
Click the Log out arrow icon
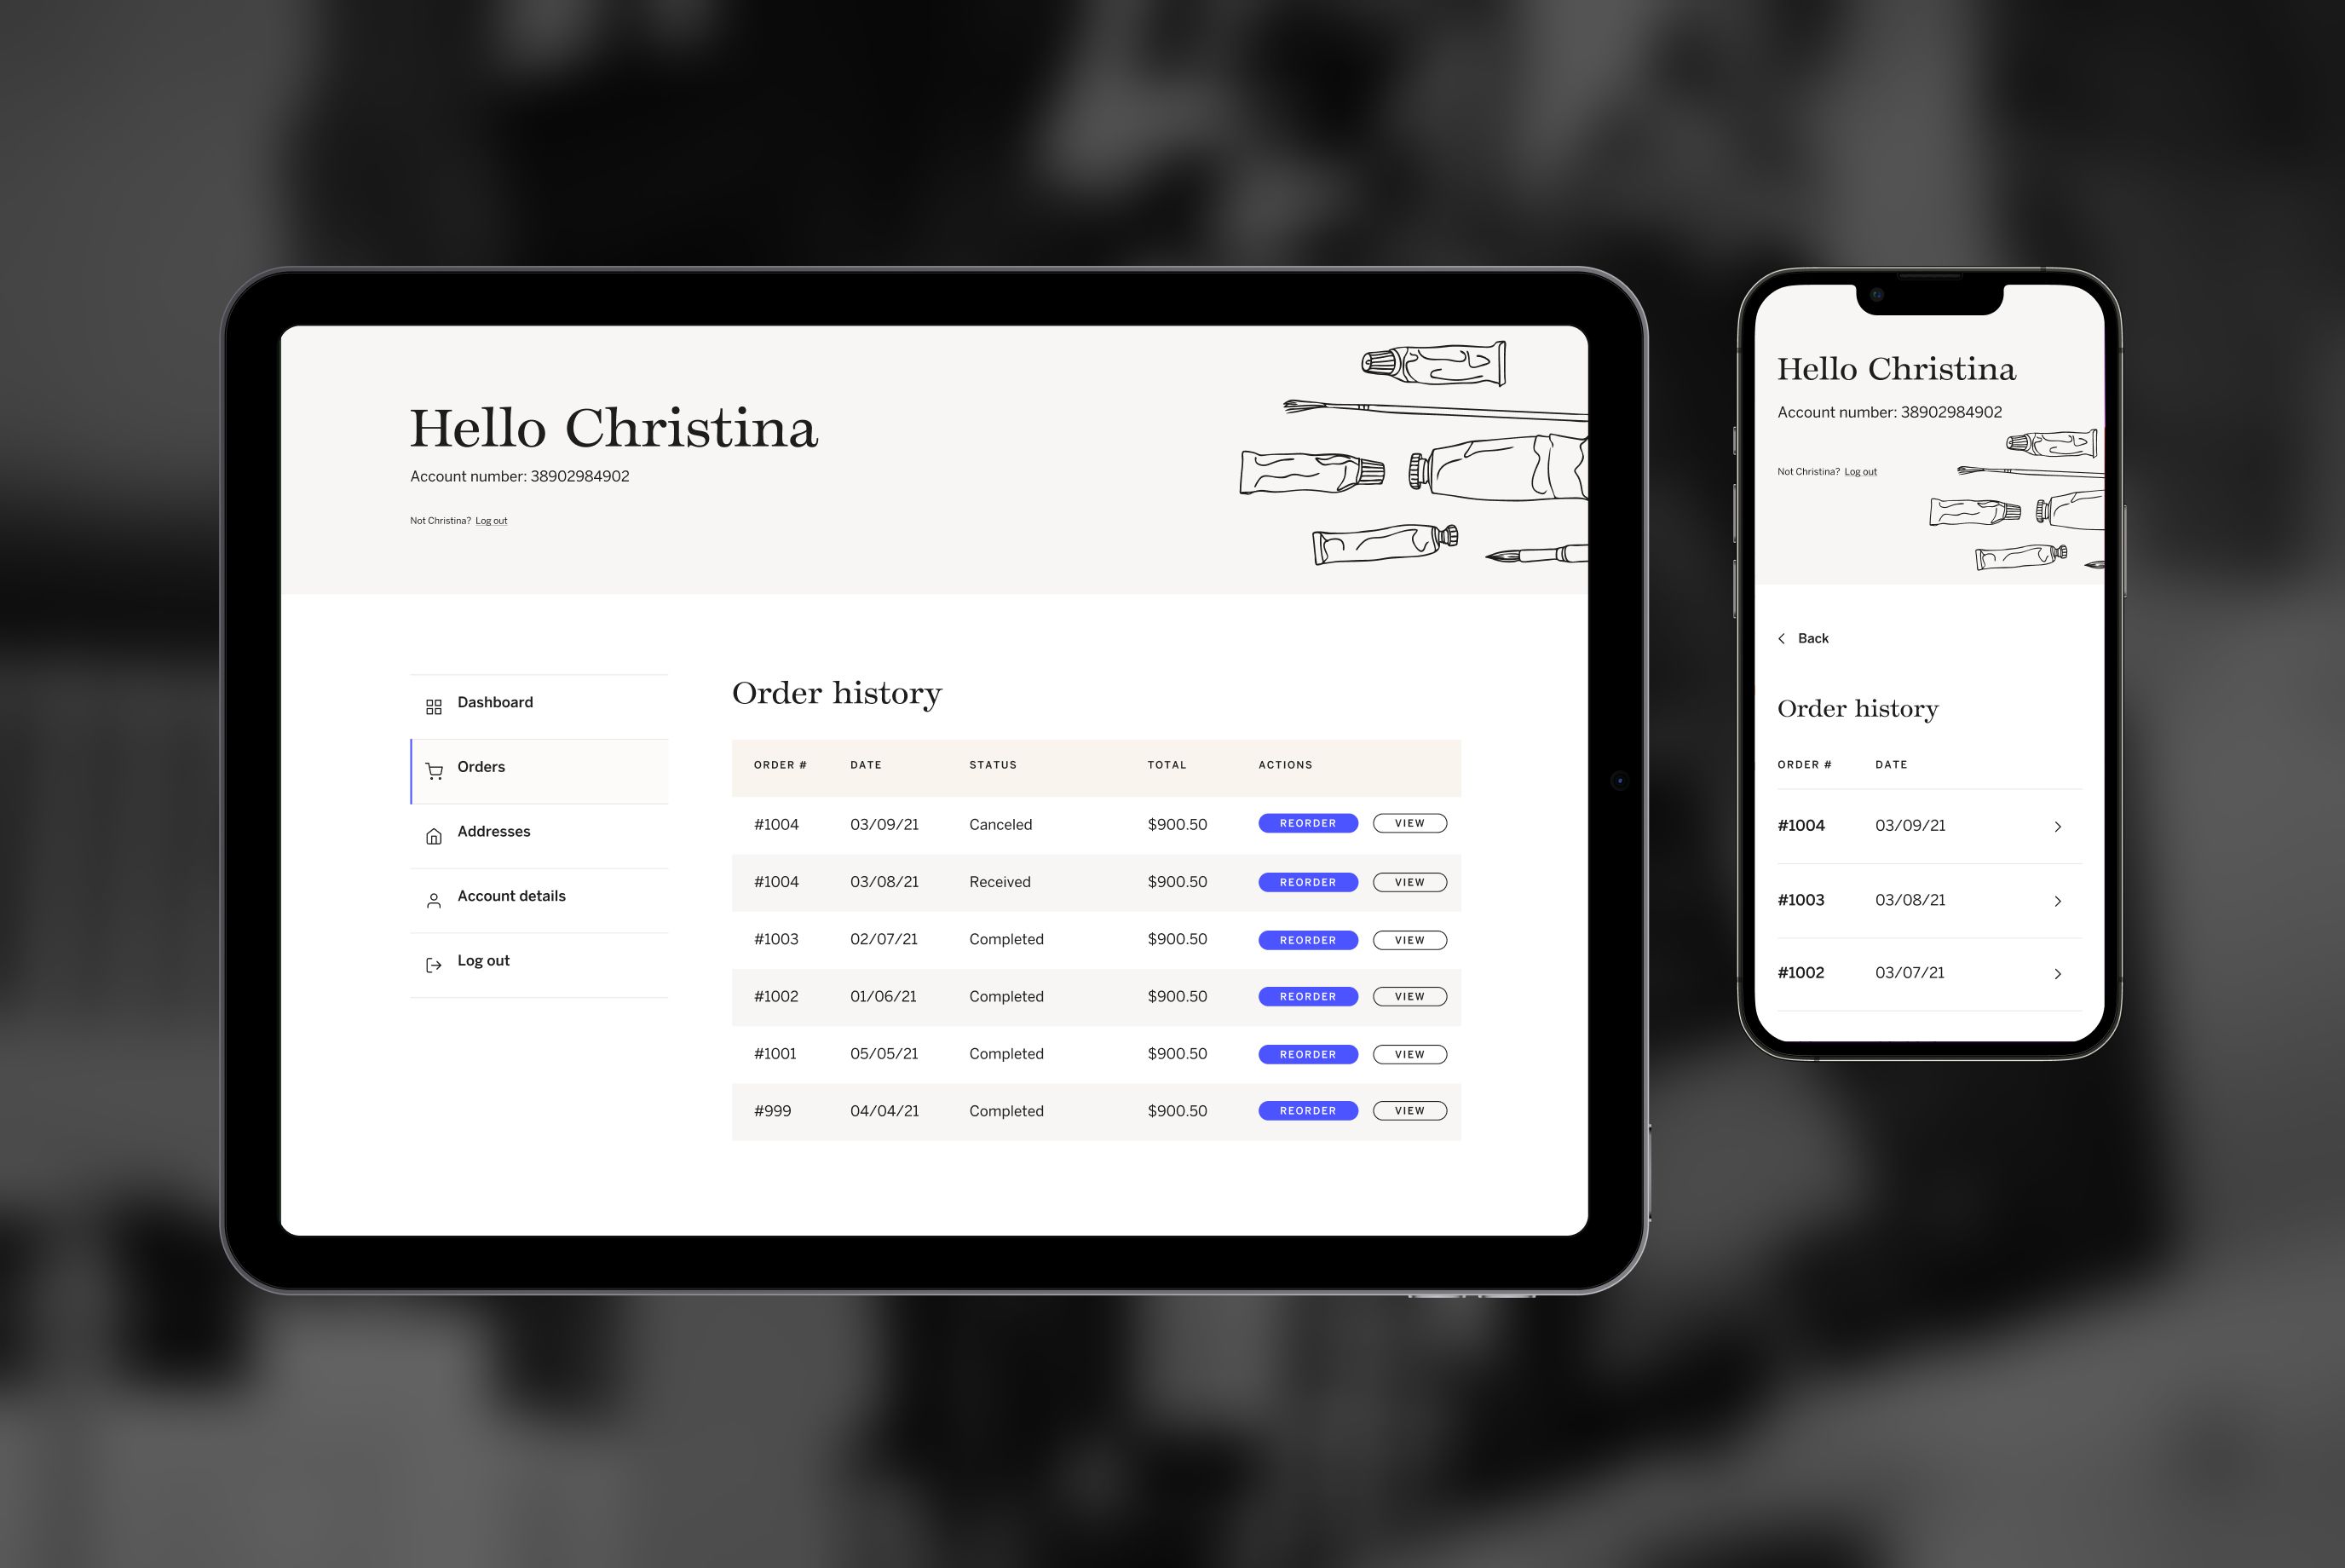[x=434, y=960]
